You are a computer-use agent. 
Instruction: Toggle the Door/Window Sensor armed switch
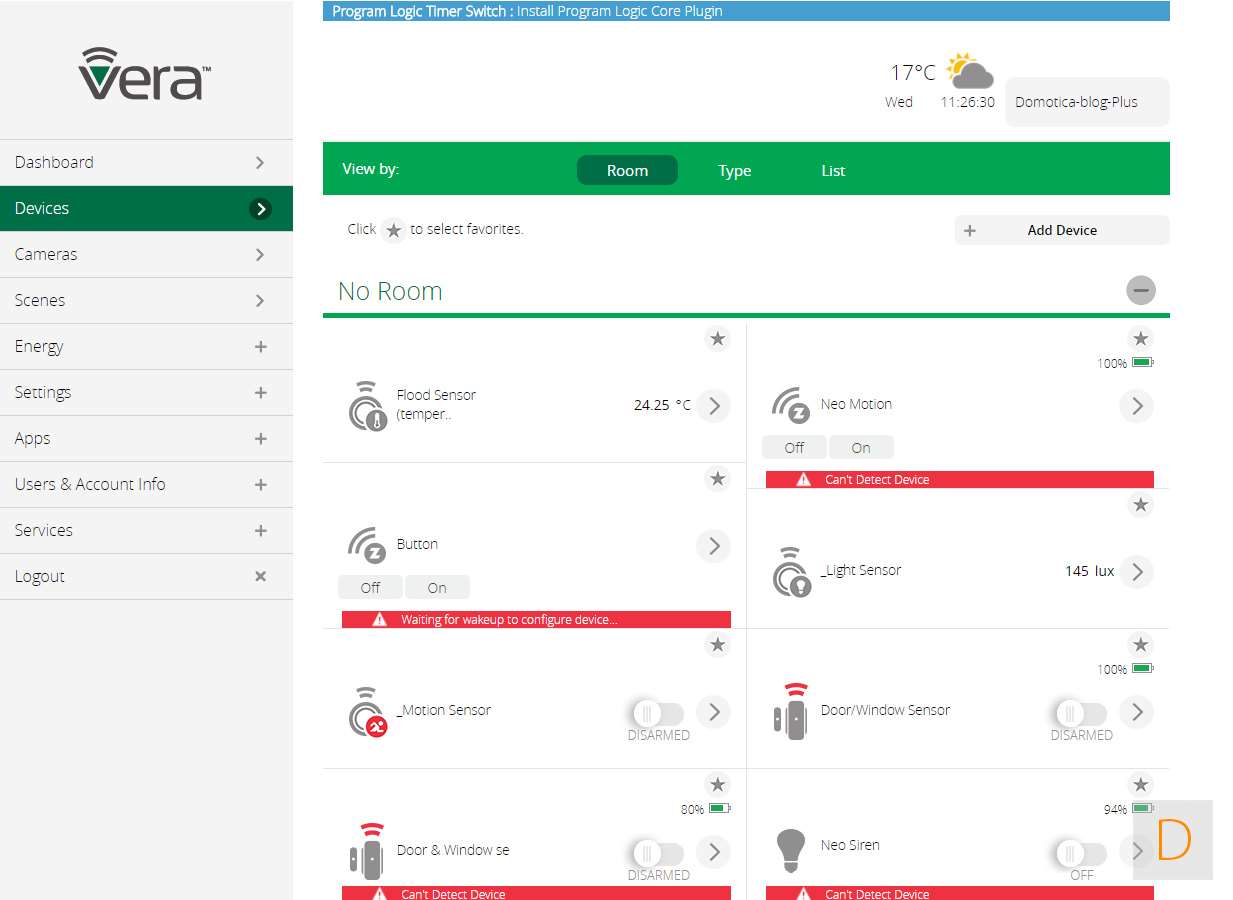(x=1081, y=713)
